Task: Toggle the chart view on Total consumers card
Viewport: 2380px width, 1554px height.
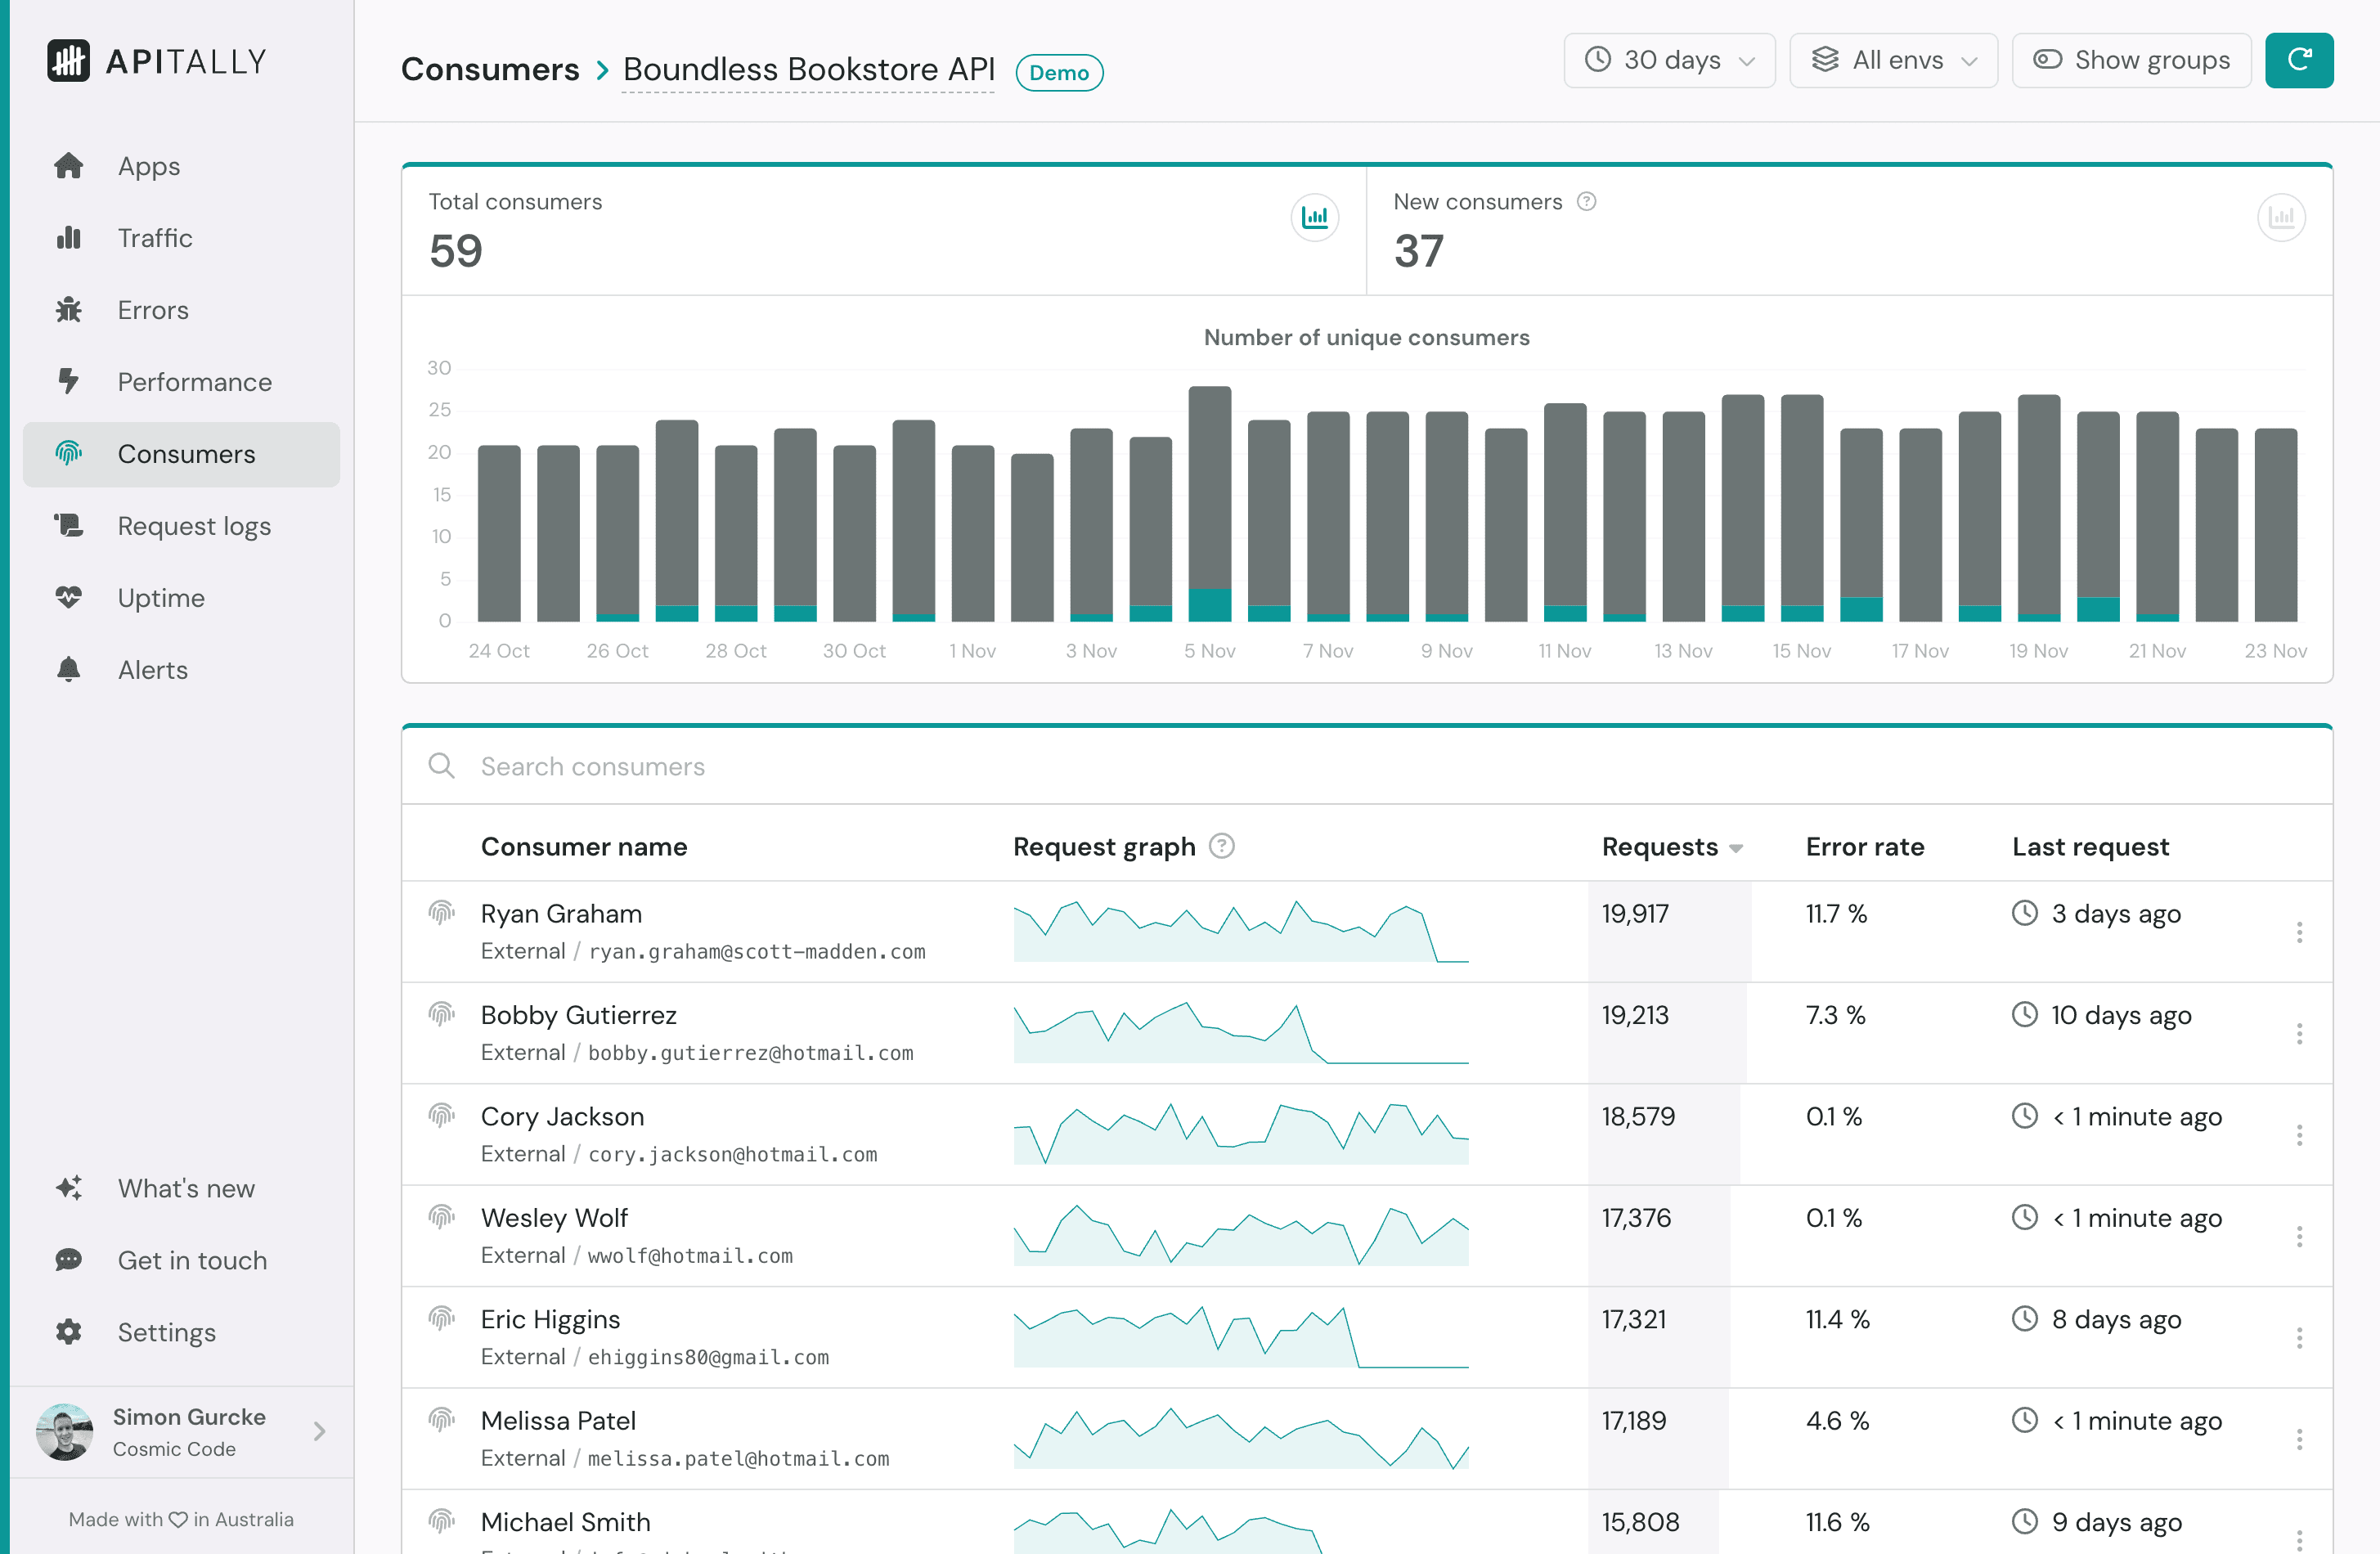Action: coord(1315,217)
